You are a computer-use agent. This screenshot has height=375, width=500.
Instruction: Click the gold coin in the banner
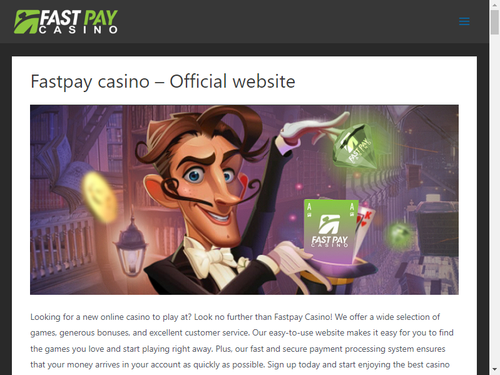[99, 197]
